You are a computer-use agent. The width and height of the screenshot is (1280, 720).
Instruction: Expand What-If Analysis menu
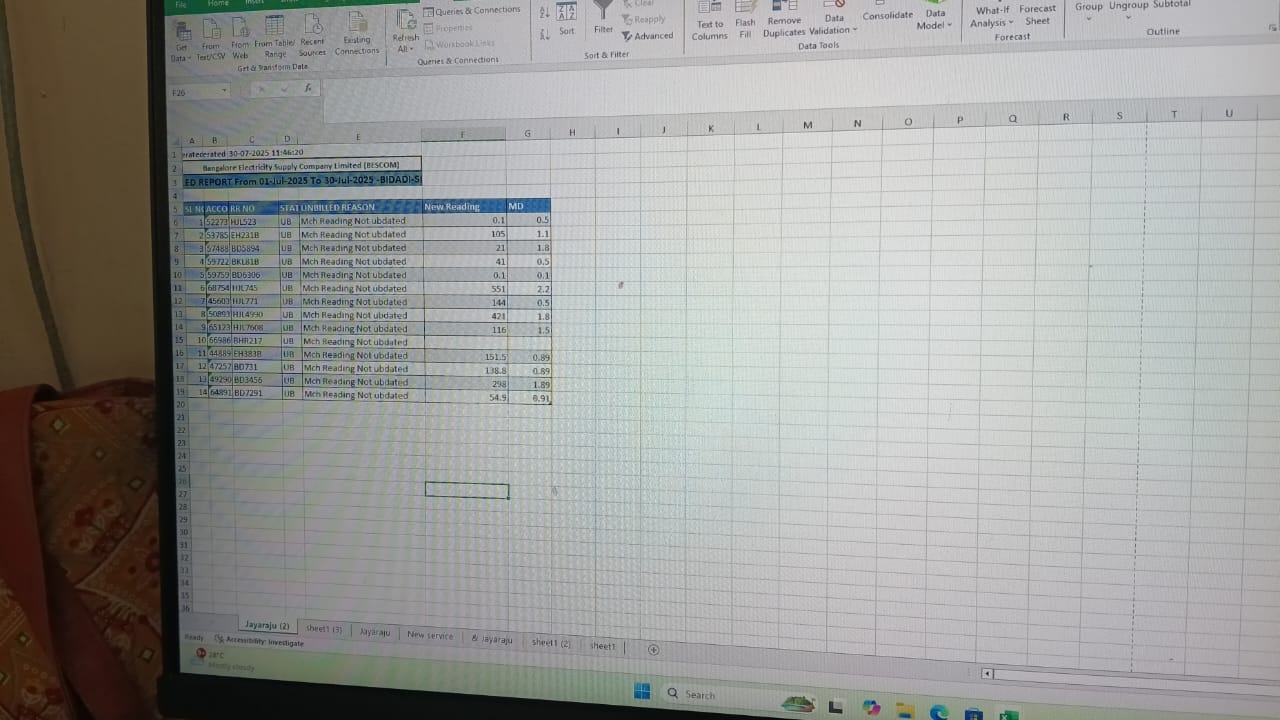(x=993, y=16)
